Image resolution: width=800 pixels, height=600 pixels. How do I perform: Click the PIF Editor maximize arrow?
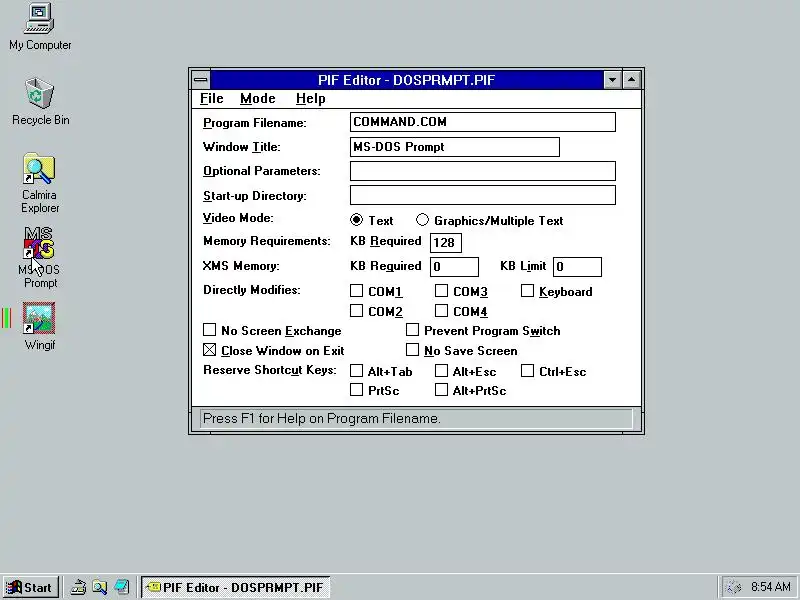coord(632,80)
